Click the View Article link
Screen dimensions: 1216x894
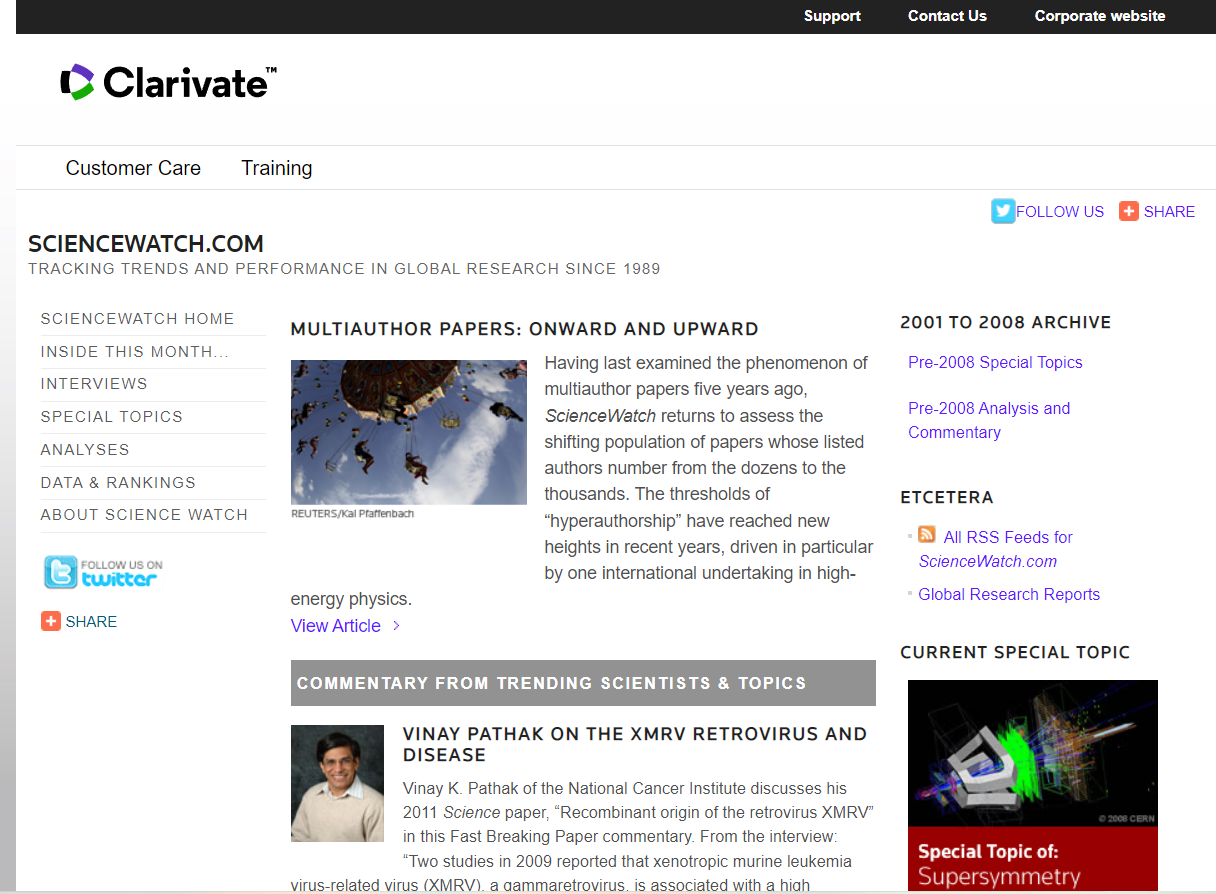[336, 626]
